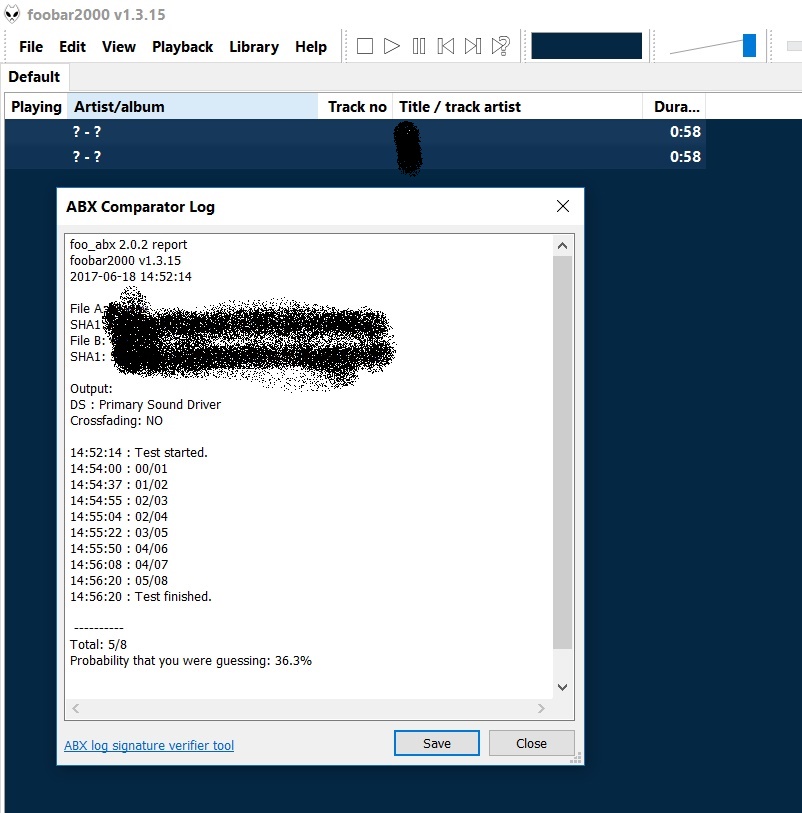The height and width of the screenshot is (813, 802).
Task: Open the Help menu
Action: [x=311, y=47]
